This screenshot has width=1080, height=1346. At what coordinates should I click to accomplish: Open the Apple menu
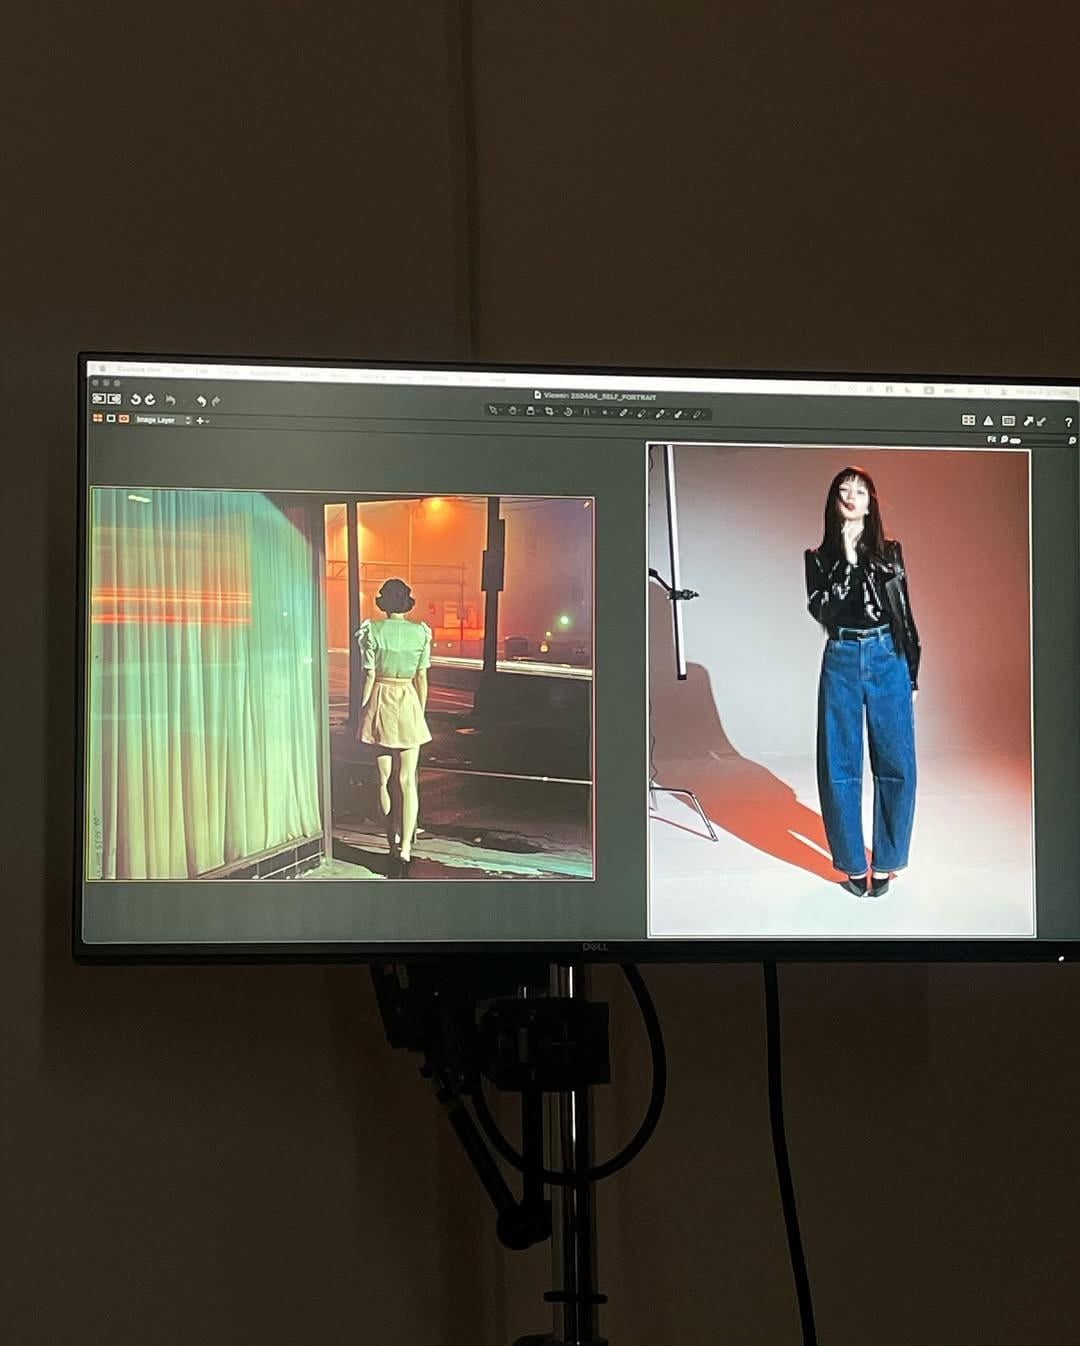click(102, 368)
